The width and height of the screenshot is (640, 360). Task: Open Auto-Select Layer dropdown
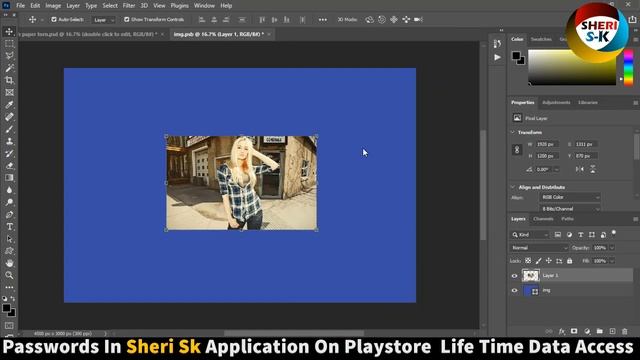pos(104,20)
